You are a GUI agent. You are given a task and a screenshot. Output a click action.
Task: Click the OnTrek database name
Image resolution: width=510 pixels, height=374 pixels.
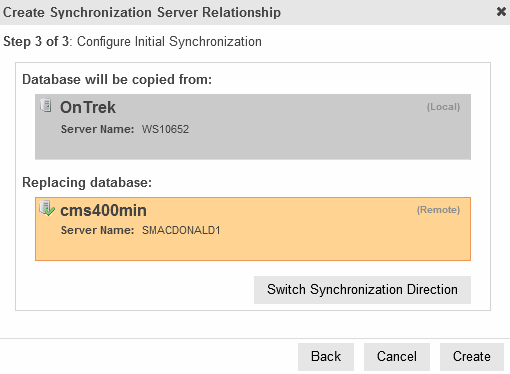[88, 108]
